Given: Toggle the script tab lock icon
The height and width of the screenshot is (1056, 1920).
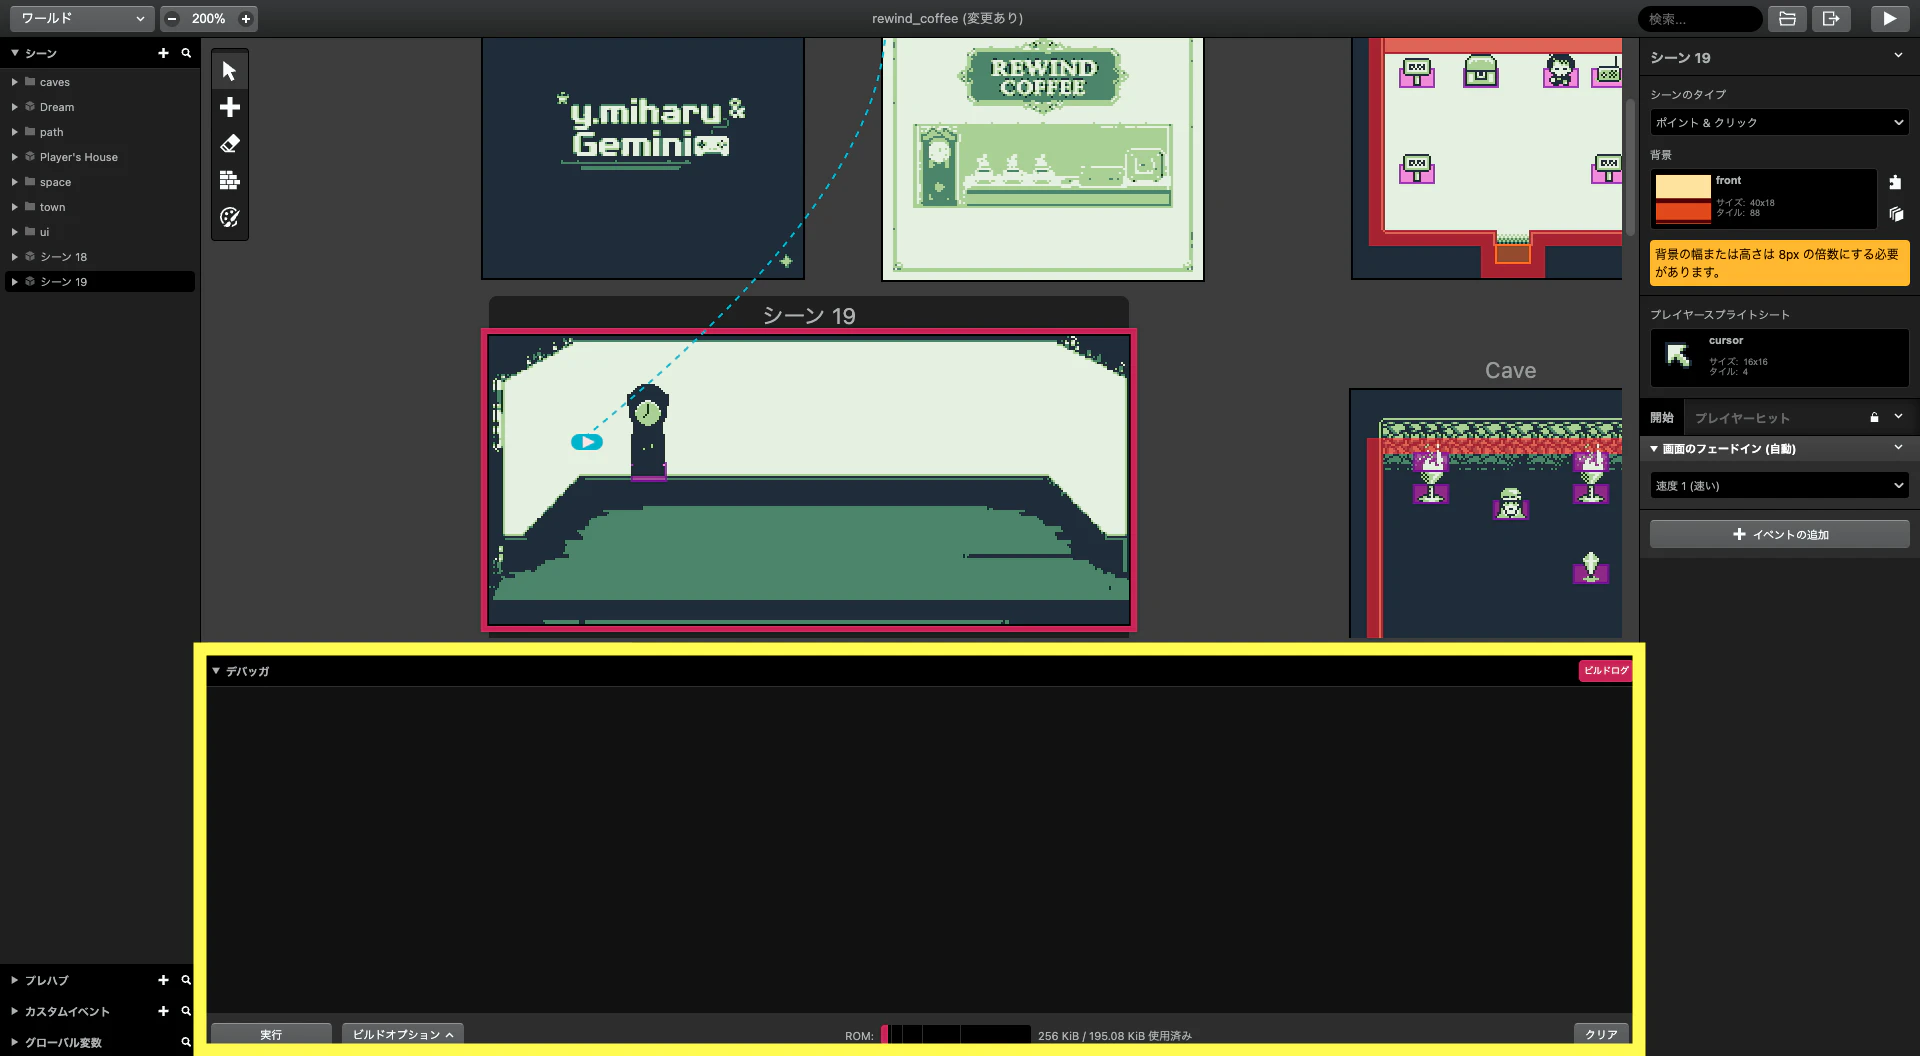Looking at the screenshot, I should (1874, 417).
